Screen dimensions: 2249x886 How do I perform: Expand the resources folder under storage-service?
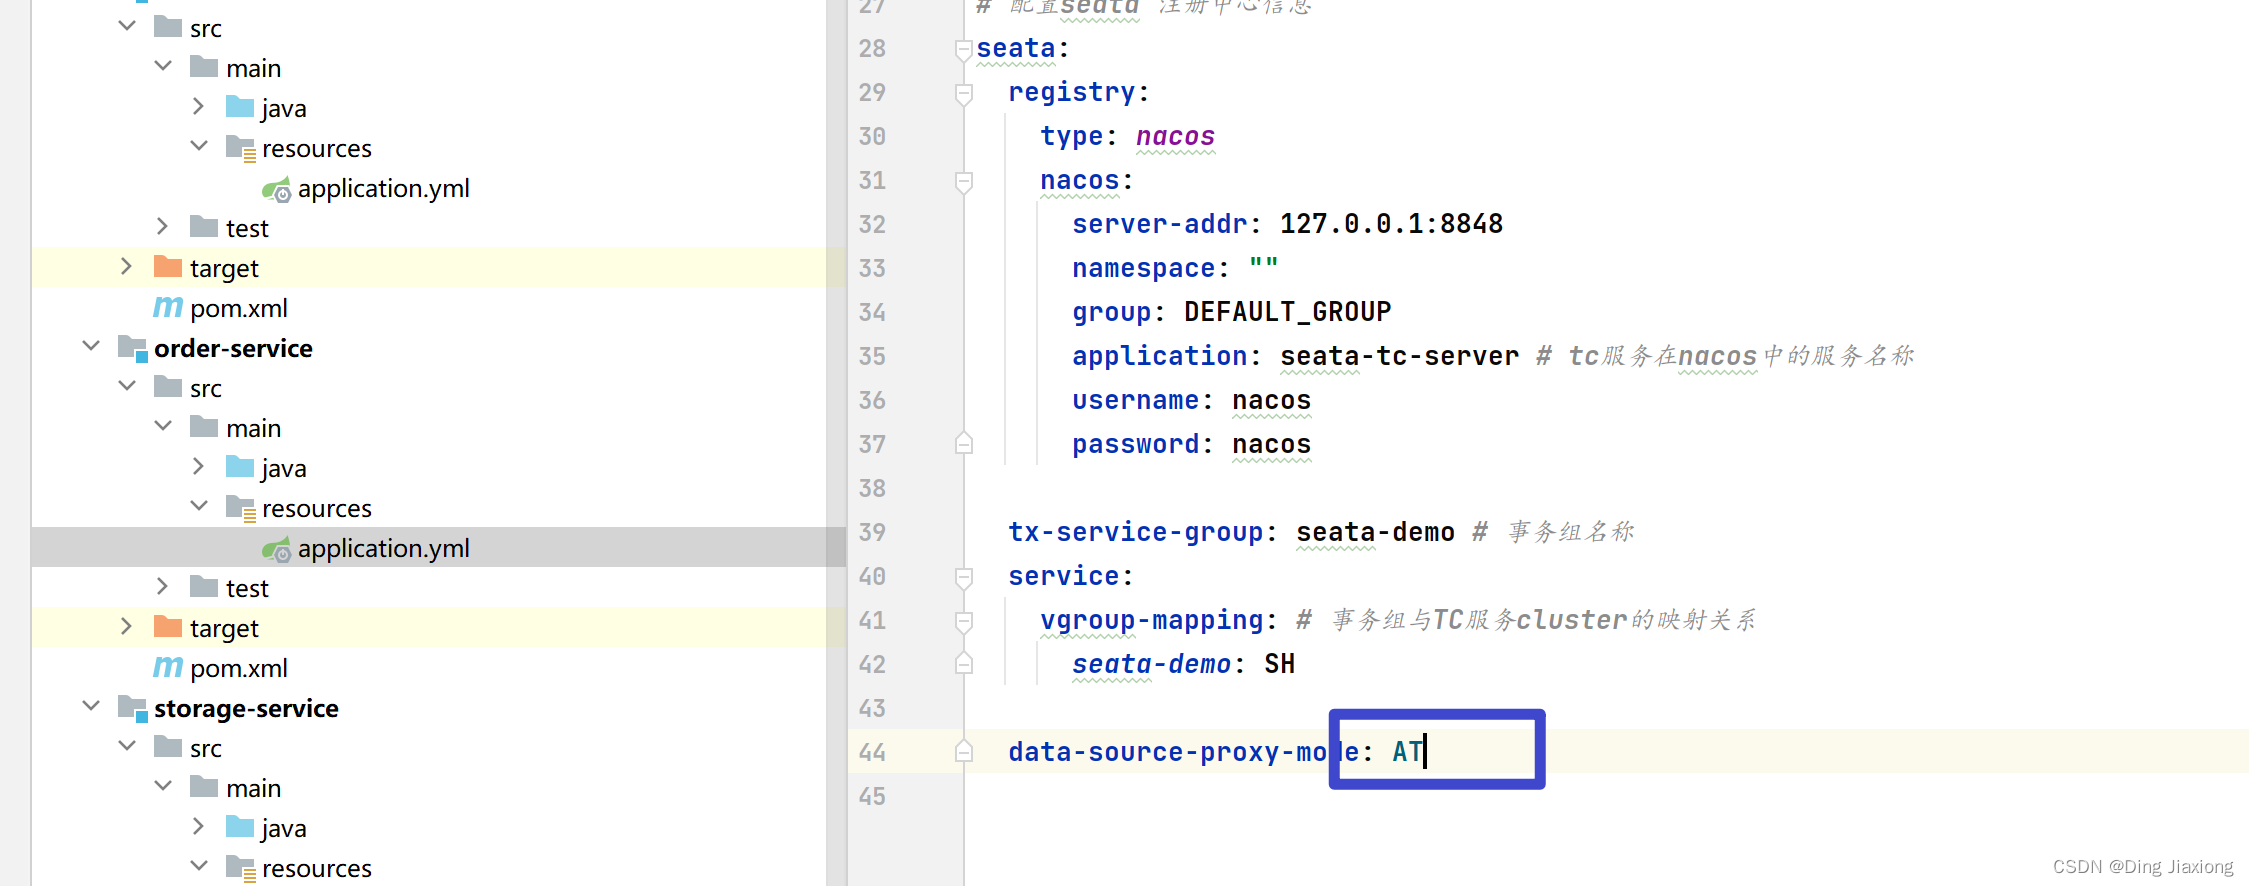[199, 866]
